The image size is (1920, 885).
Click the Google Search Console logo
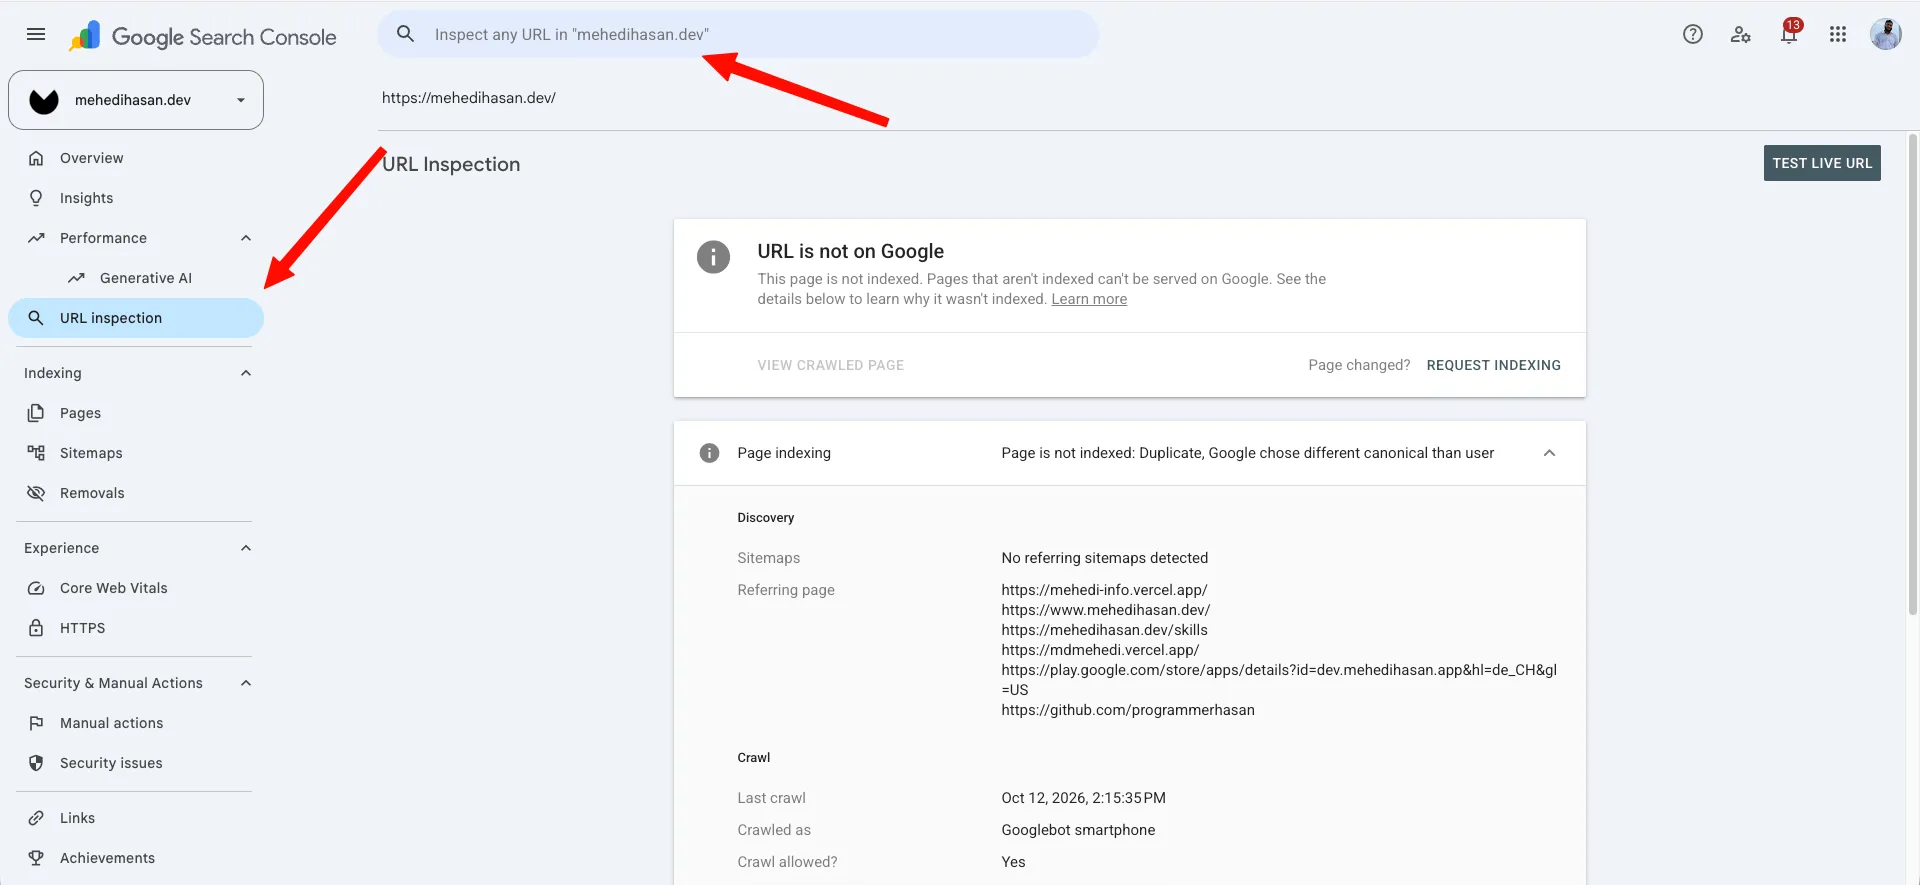click(x=203, y=36)
